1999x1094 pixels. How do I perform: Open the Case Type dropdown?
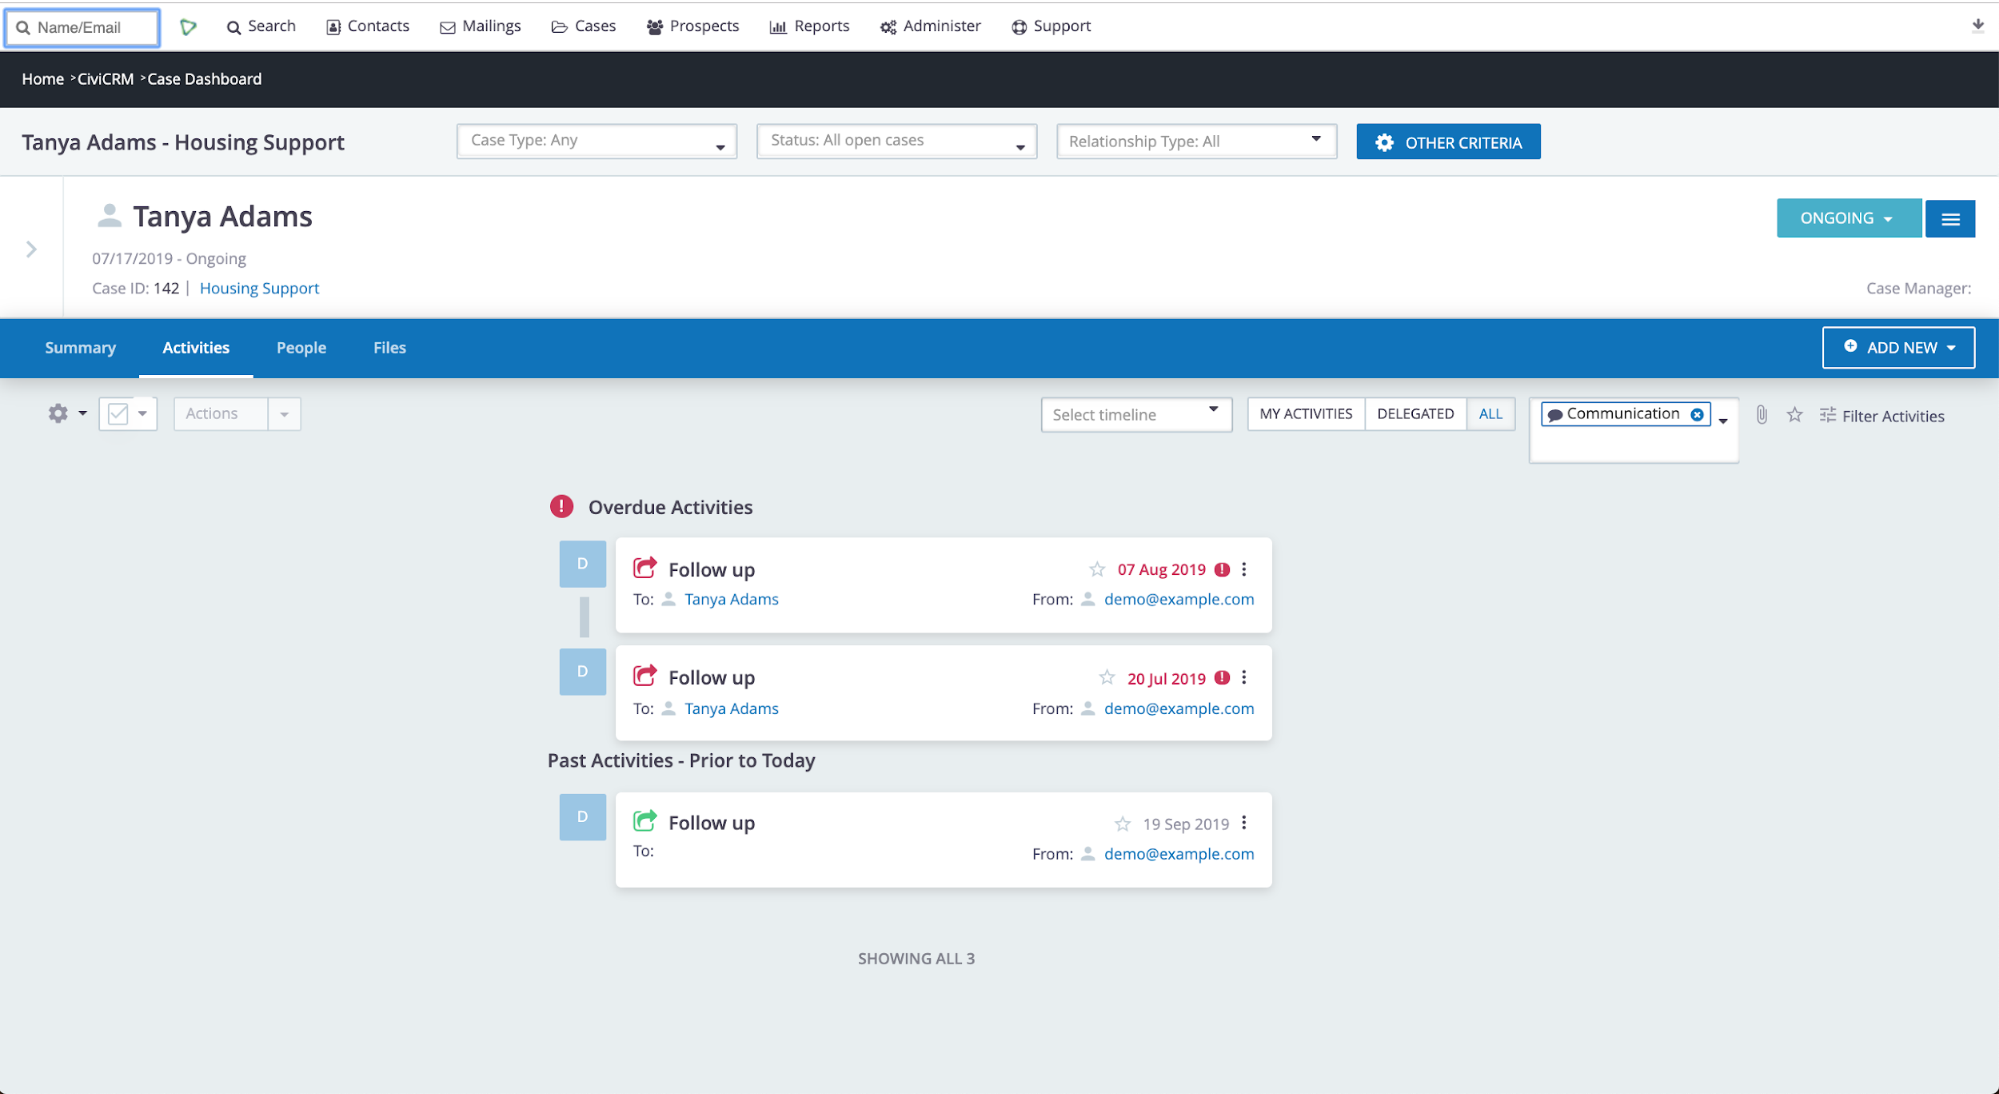(596, 141)
